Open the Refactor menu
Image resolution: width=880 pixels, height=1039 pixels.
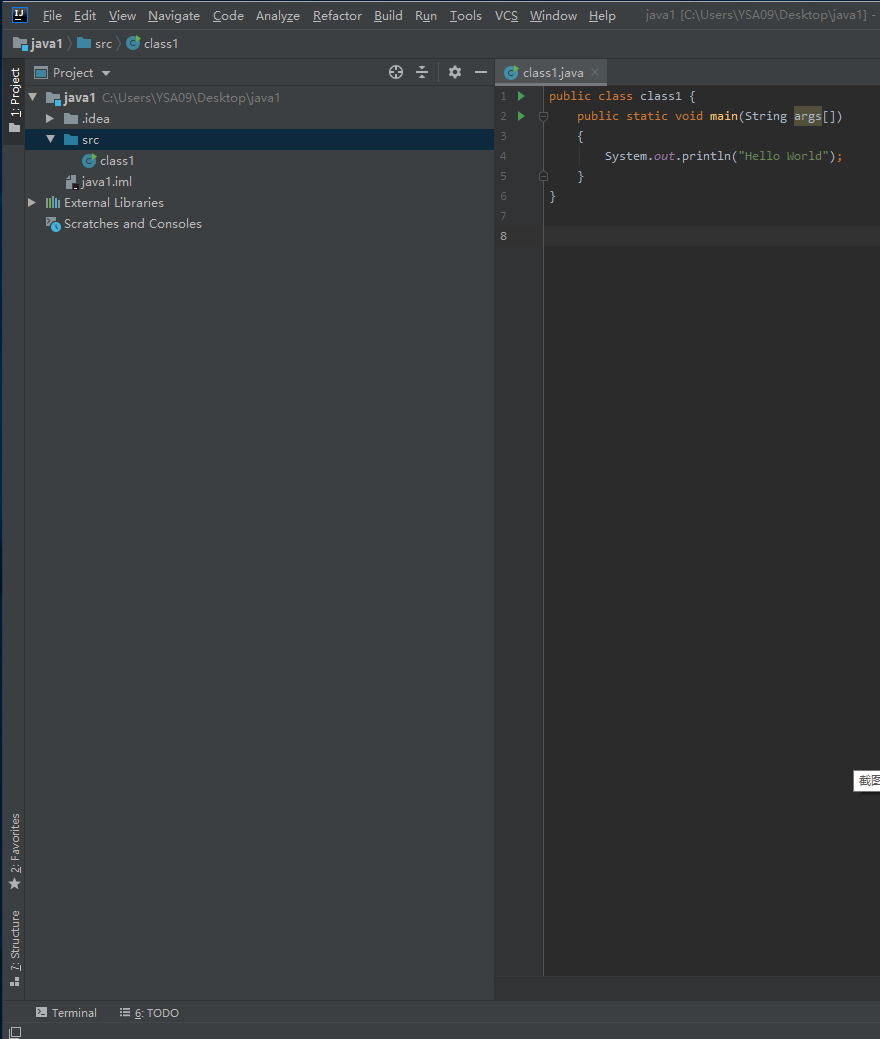tap(337, 15)
